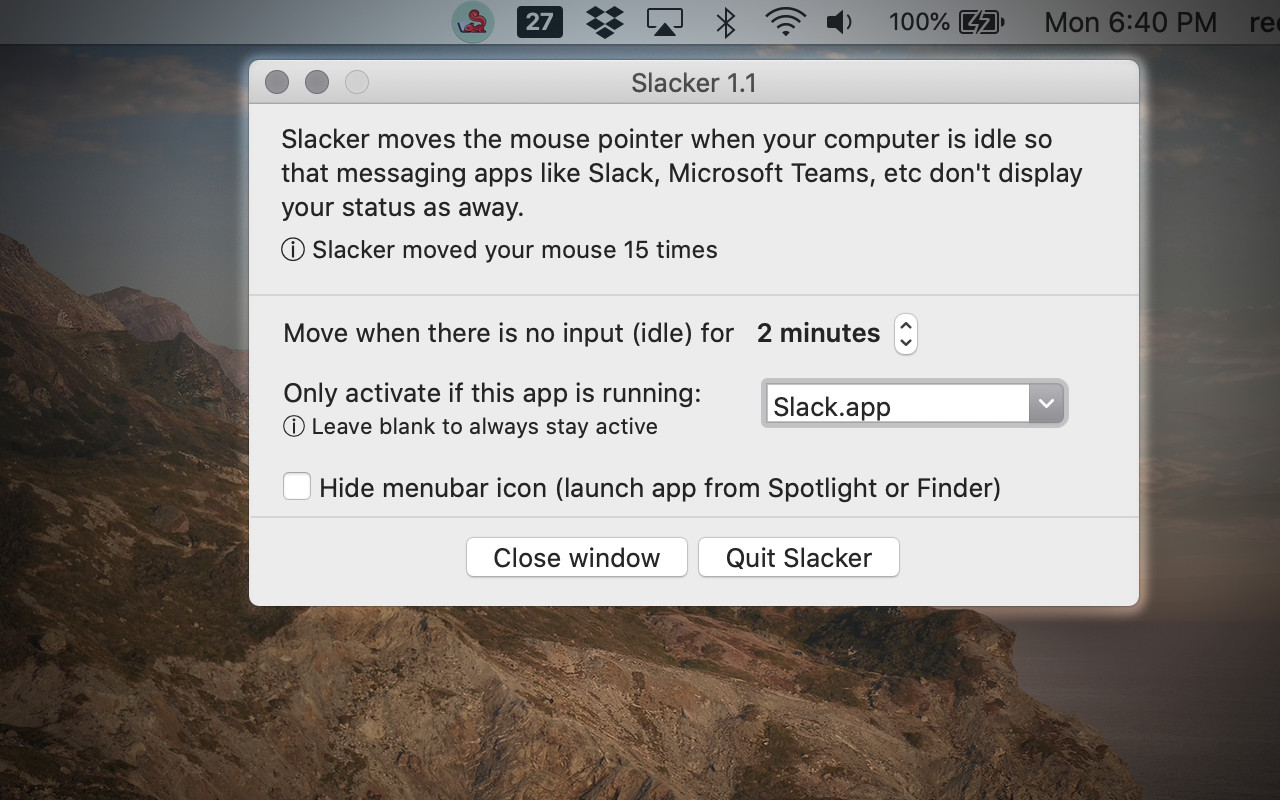The image size is (1280, 800).
Task: Expand the Slack.app combo box arrow
Action: coord(1046,404)
